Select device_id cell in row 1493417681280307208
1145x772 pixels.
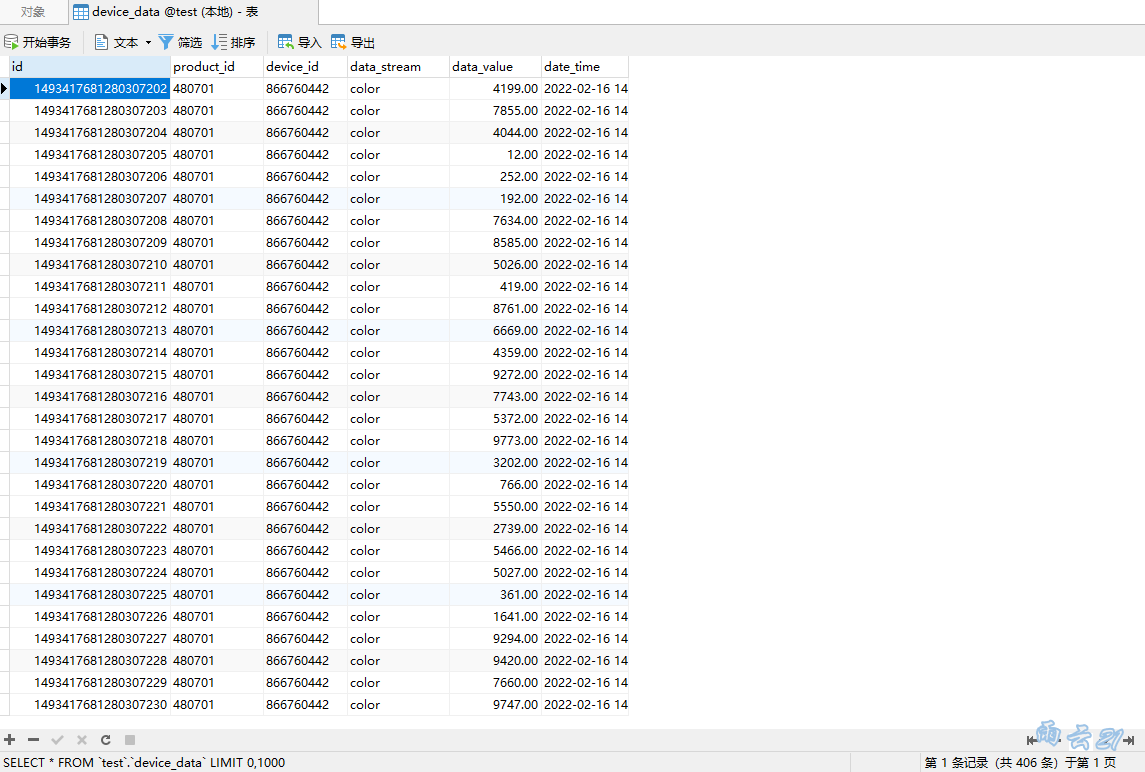click(x=305, y=221)
